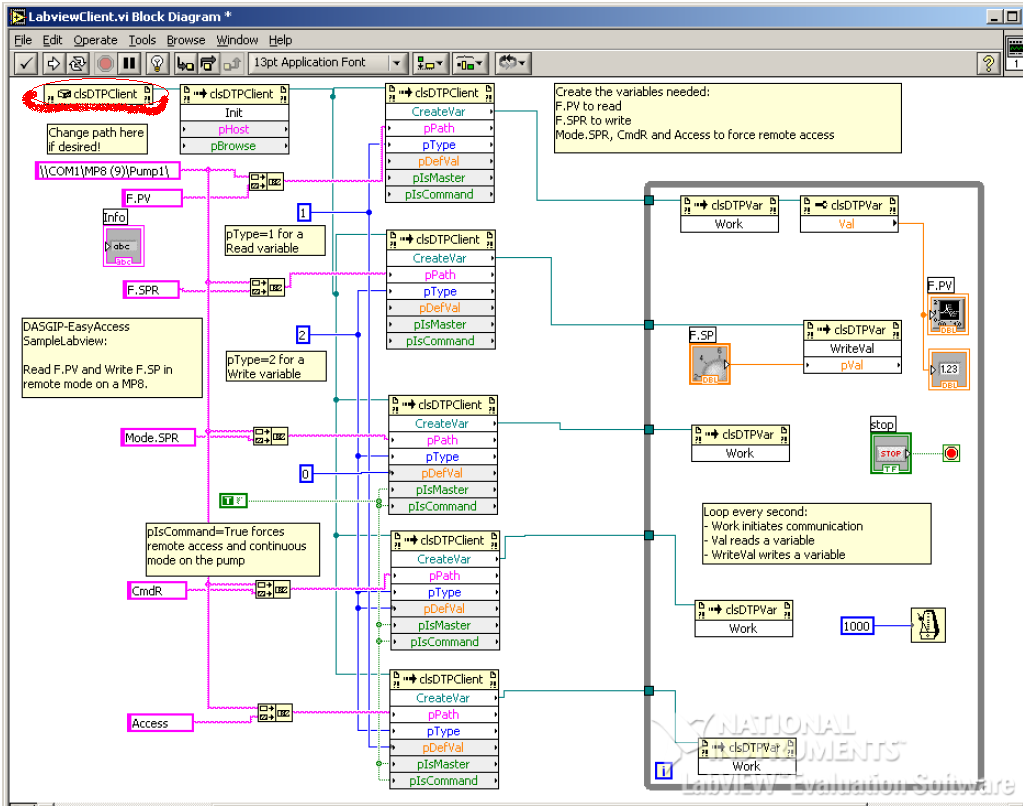The width and height of the screenshot is (1023, 806).
Task: Click the 'Change path here if desired!' comment
Action: click(97, 139)
